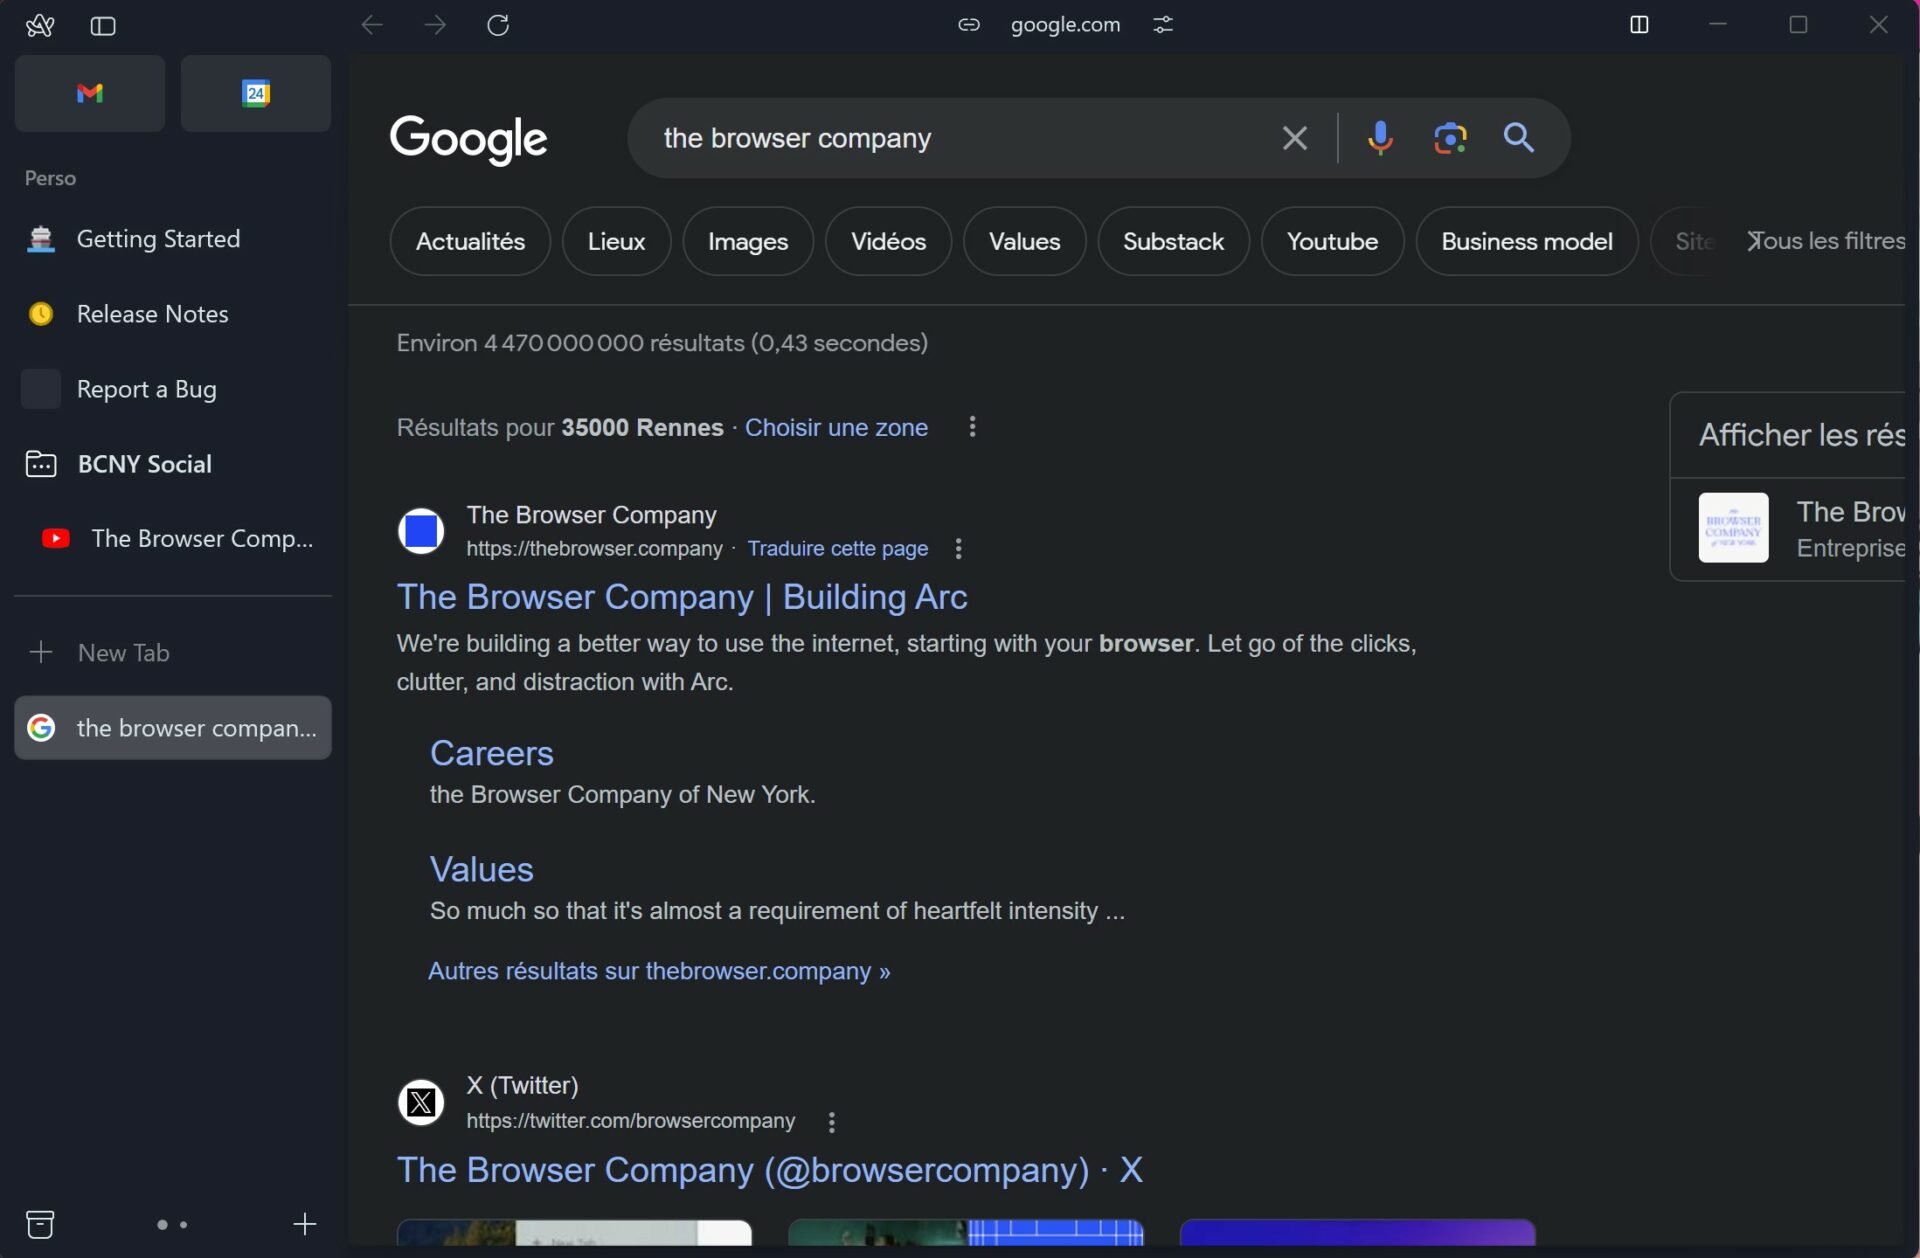Toggle the sidebar panel icon
This screenshot has height=1258, width=1920.
103,26
